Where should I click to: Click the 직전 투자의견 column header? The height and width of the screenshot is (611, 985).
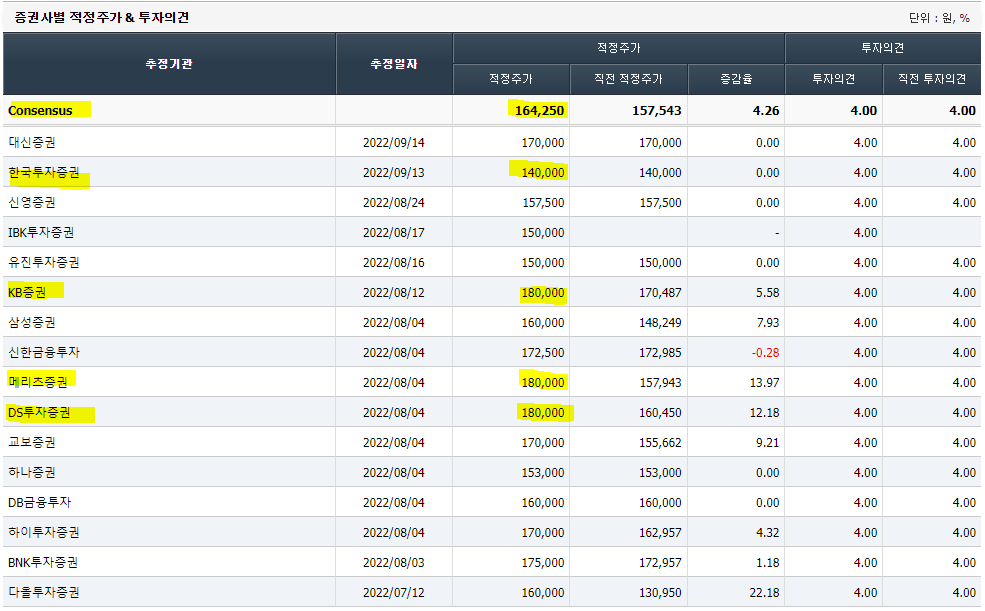932,79
